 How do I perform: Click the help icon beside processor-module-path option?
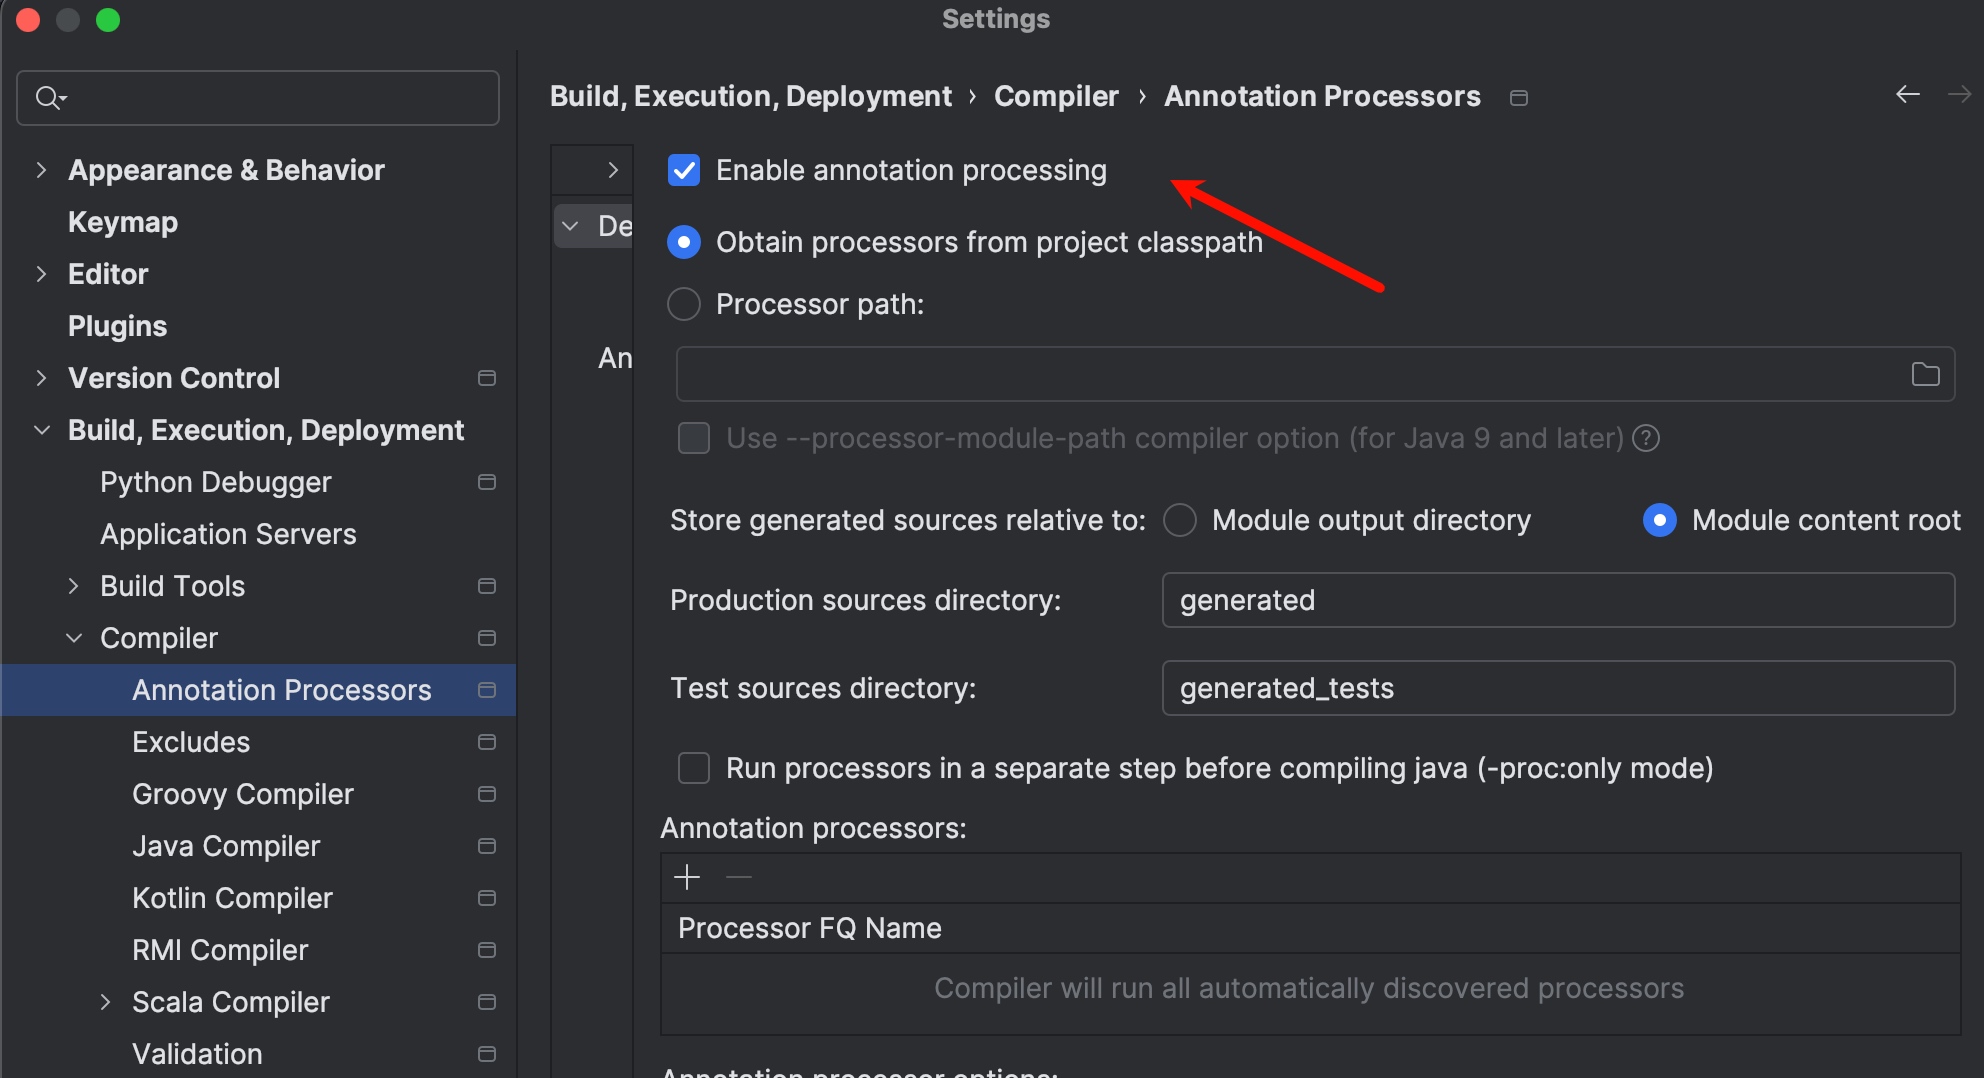pos(1646,438)
